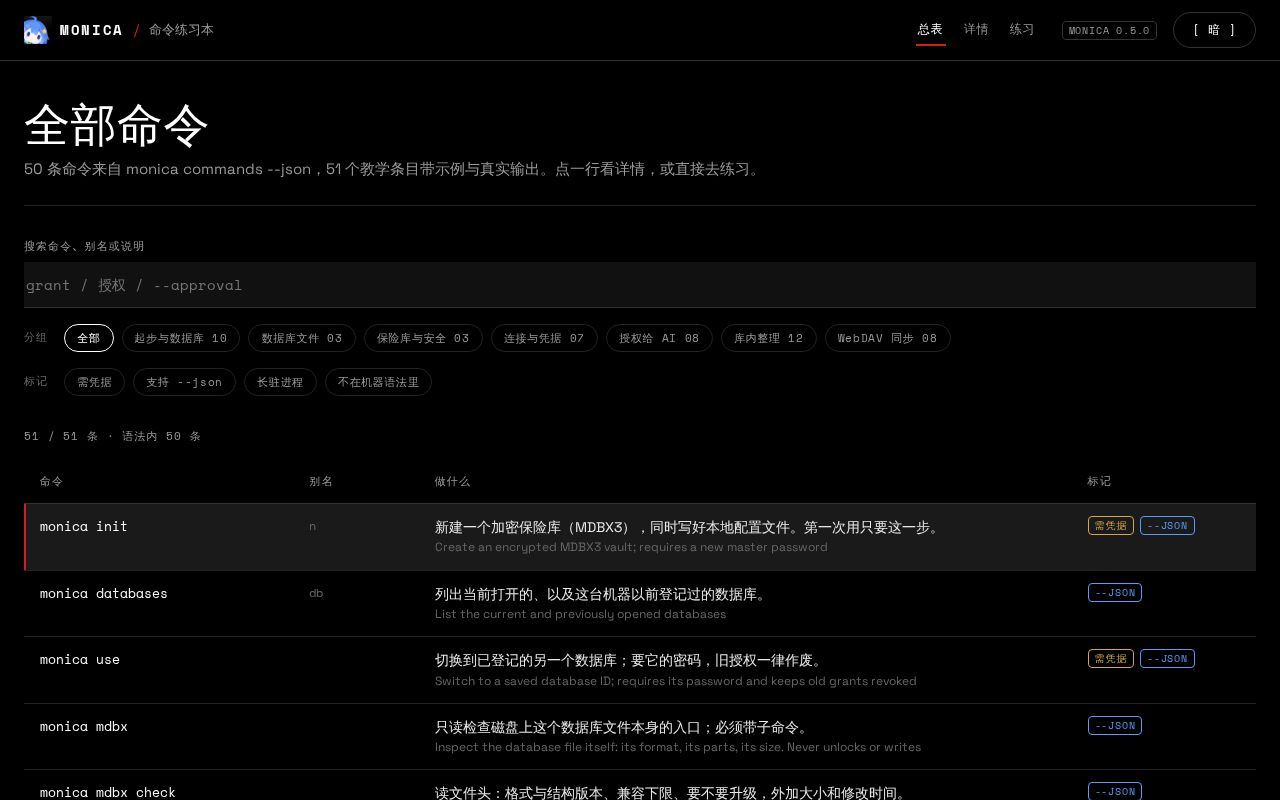Toggle the 需凭据 tag filter
This screenshot has height=800, width=1280.
click(94, 382)
